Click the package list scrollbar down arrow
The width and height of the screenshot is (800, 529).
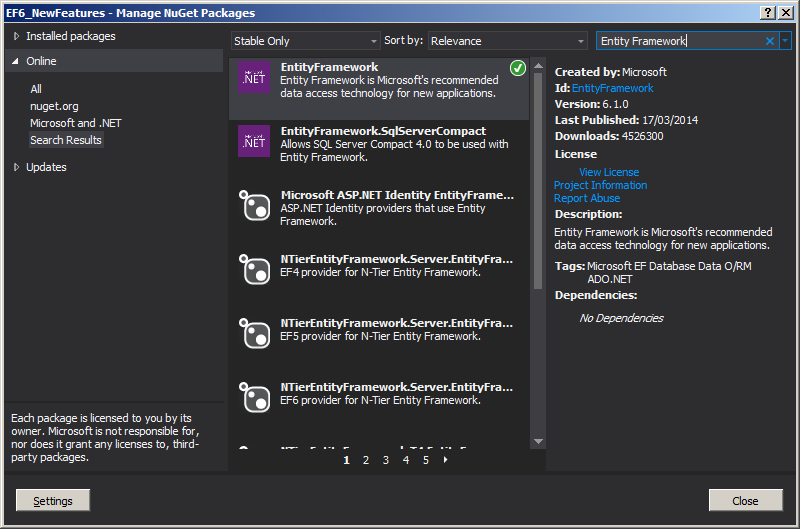point(537,441)
